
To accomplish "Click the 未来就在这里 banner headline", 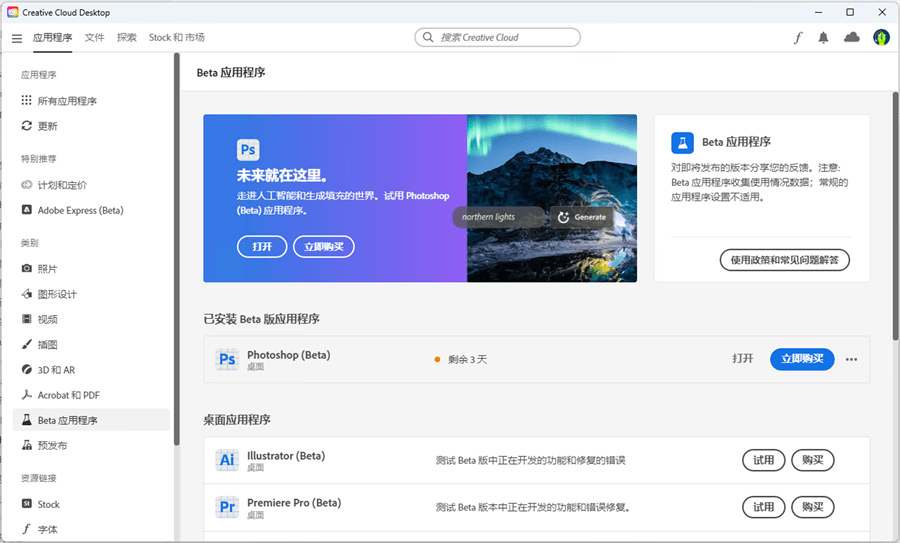I will coord(282,175).
